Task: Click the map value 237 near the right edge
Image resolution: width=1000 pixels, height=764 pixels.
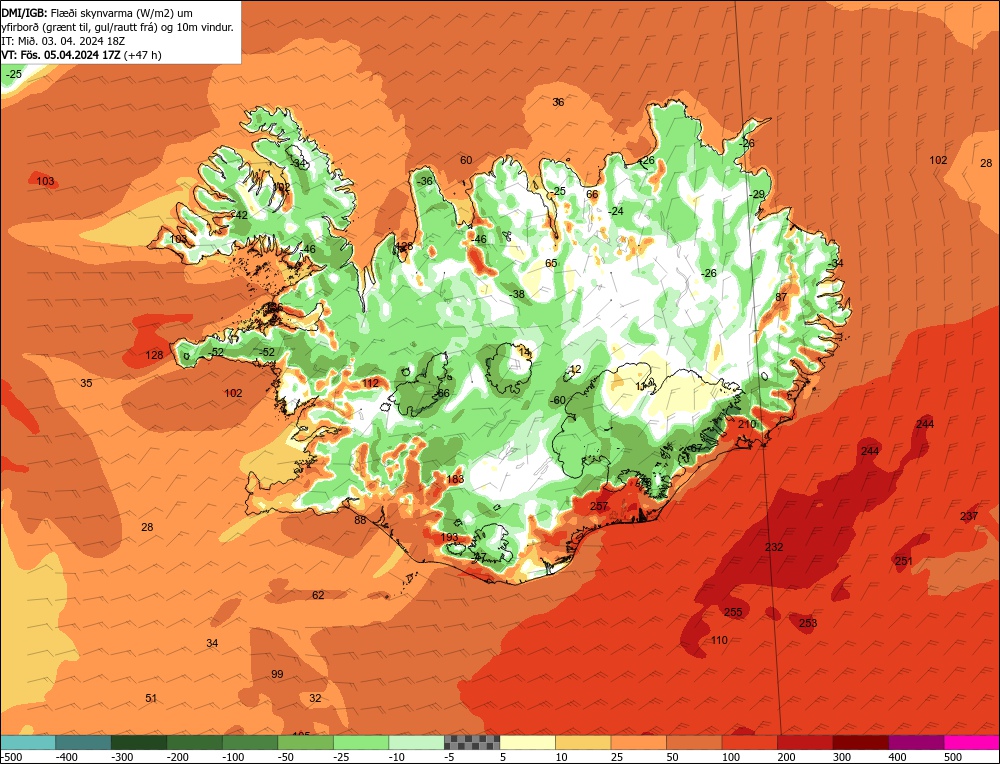Action: [x=969, y=516]
